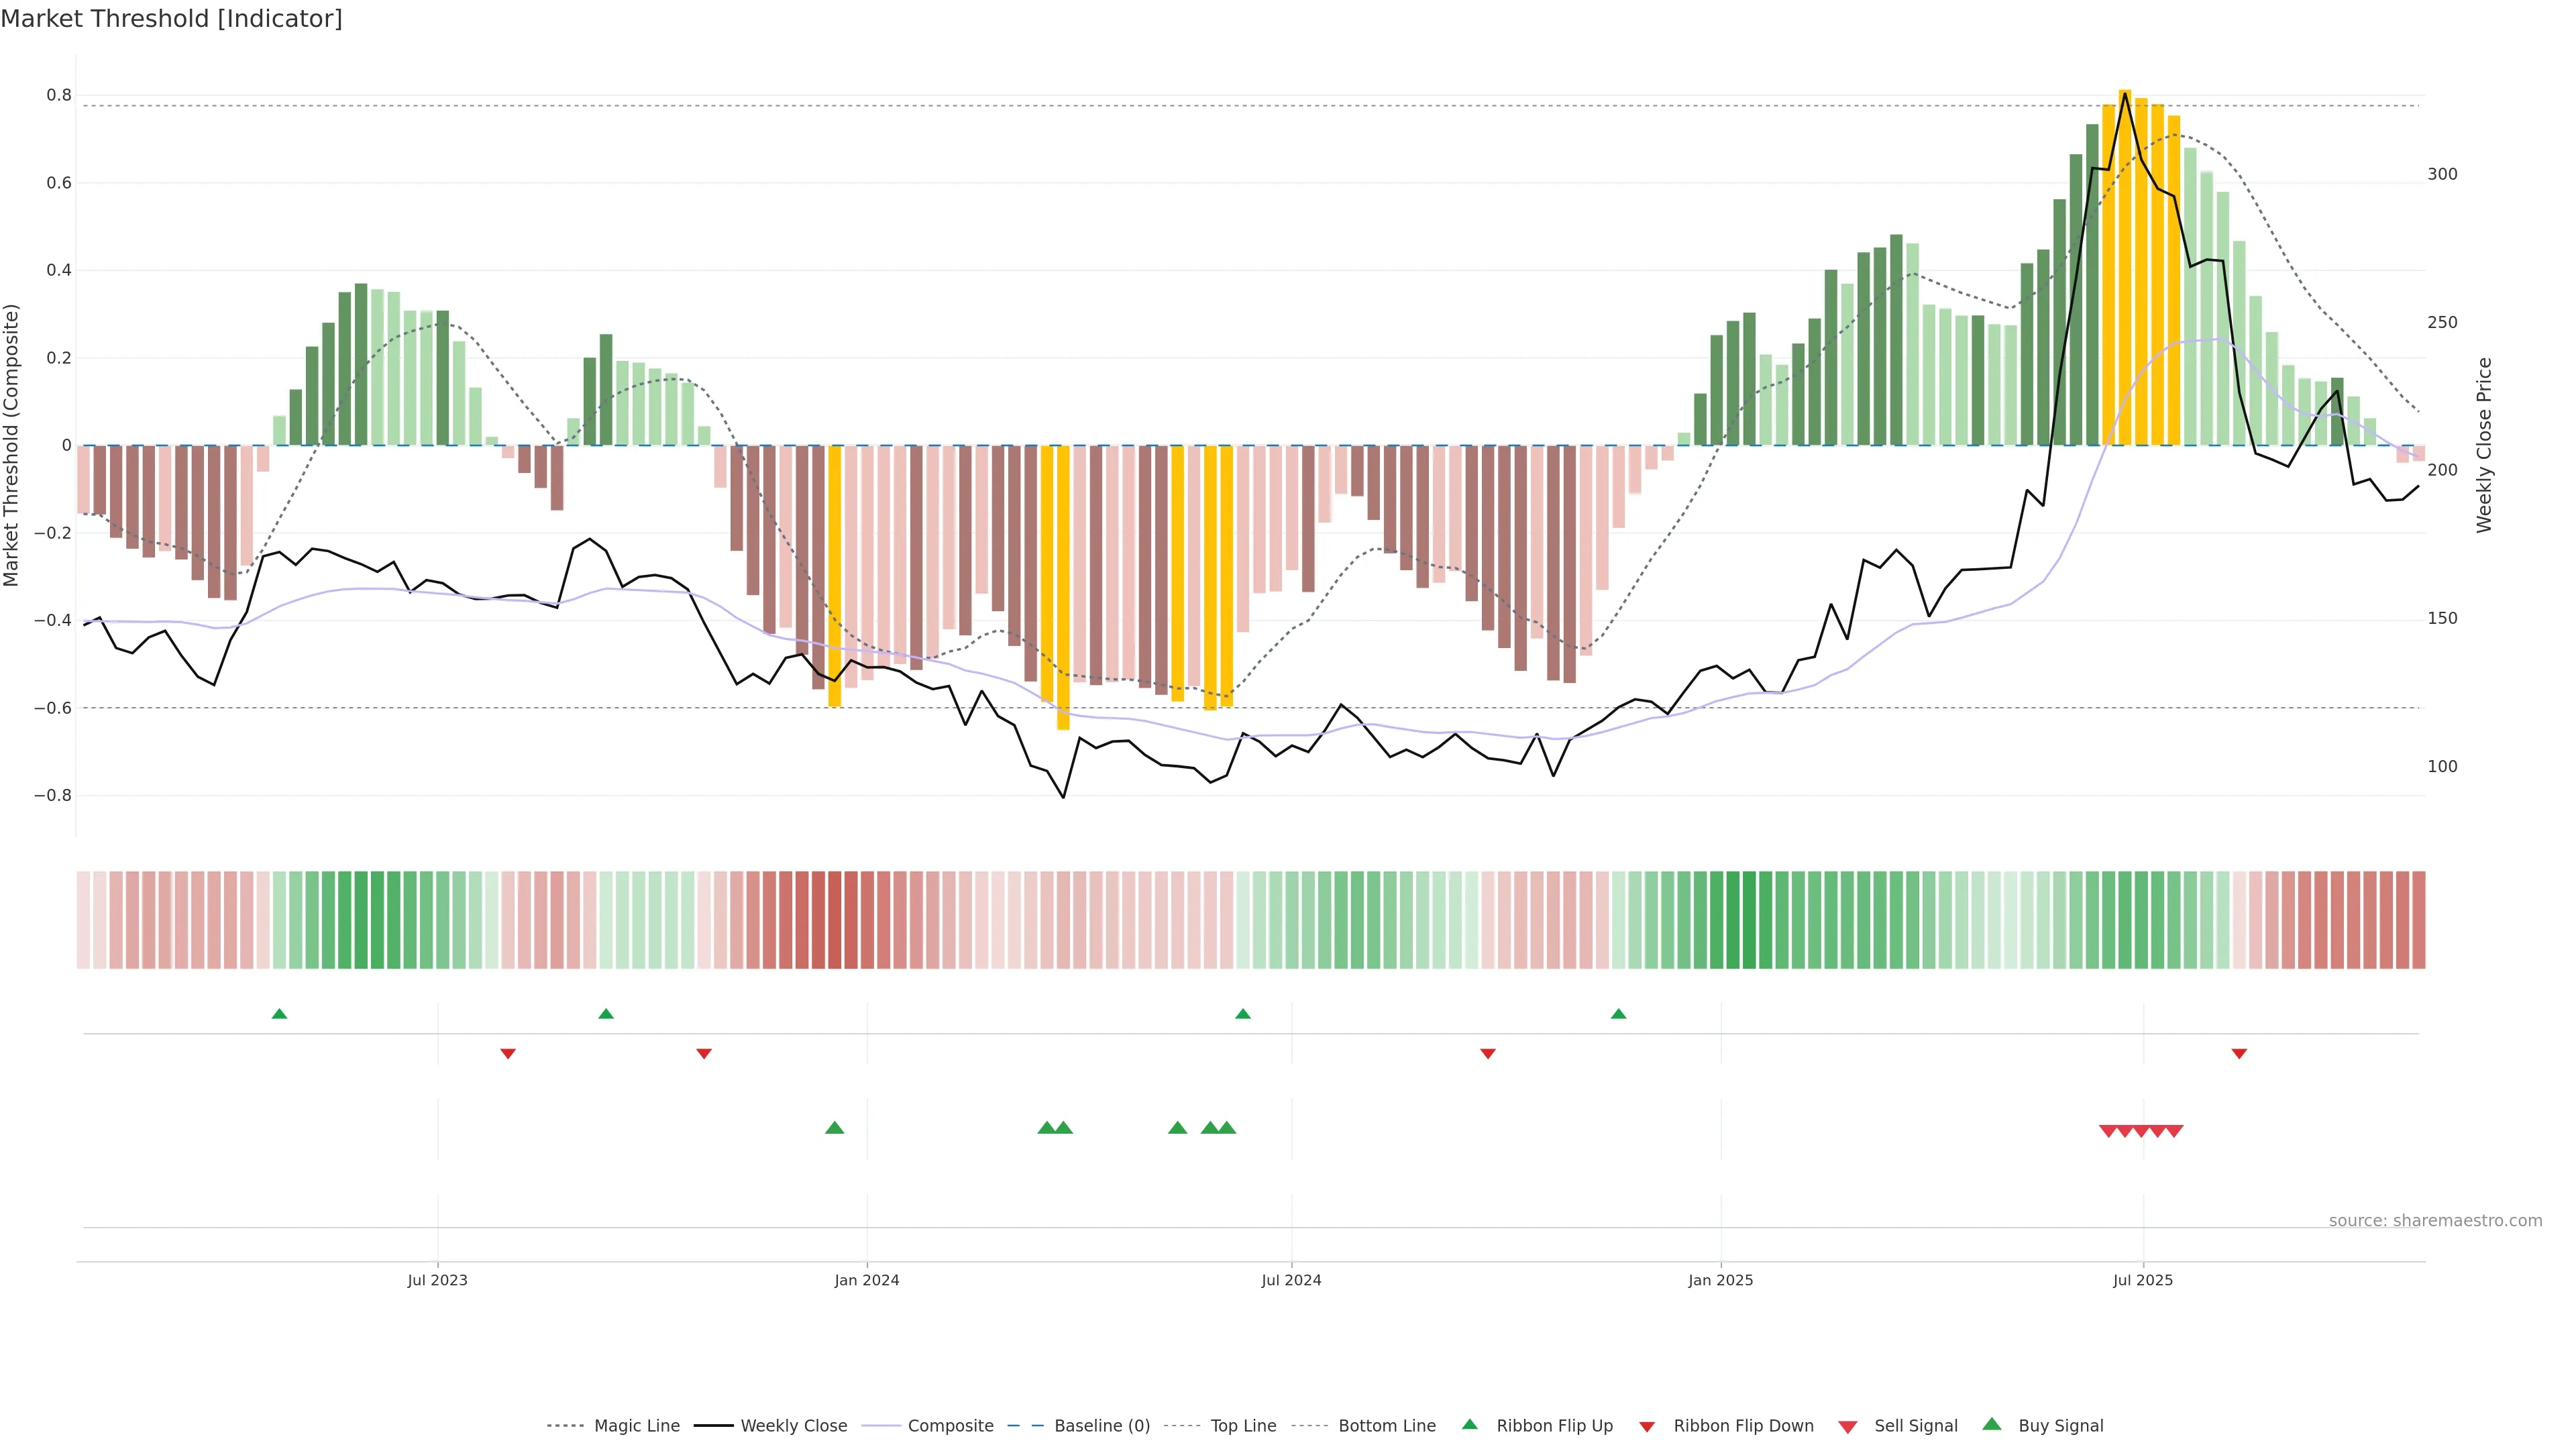Image resolution: width=2576 pixels, height=1449 pixels.
Task: Click the last red ribbon flip down marker
Action: [x=2239, y=1054]
